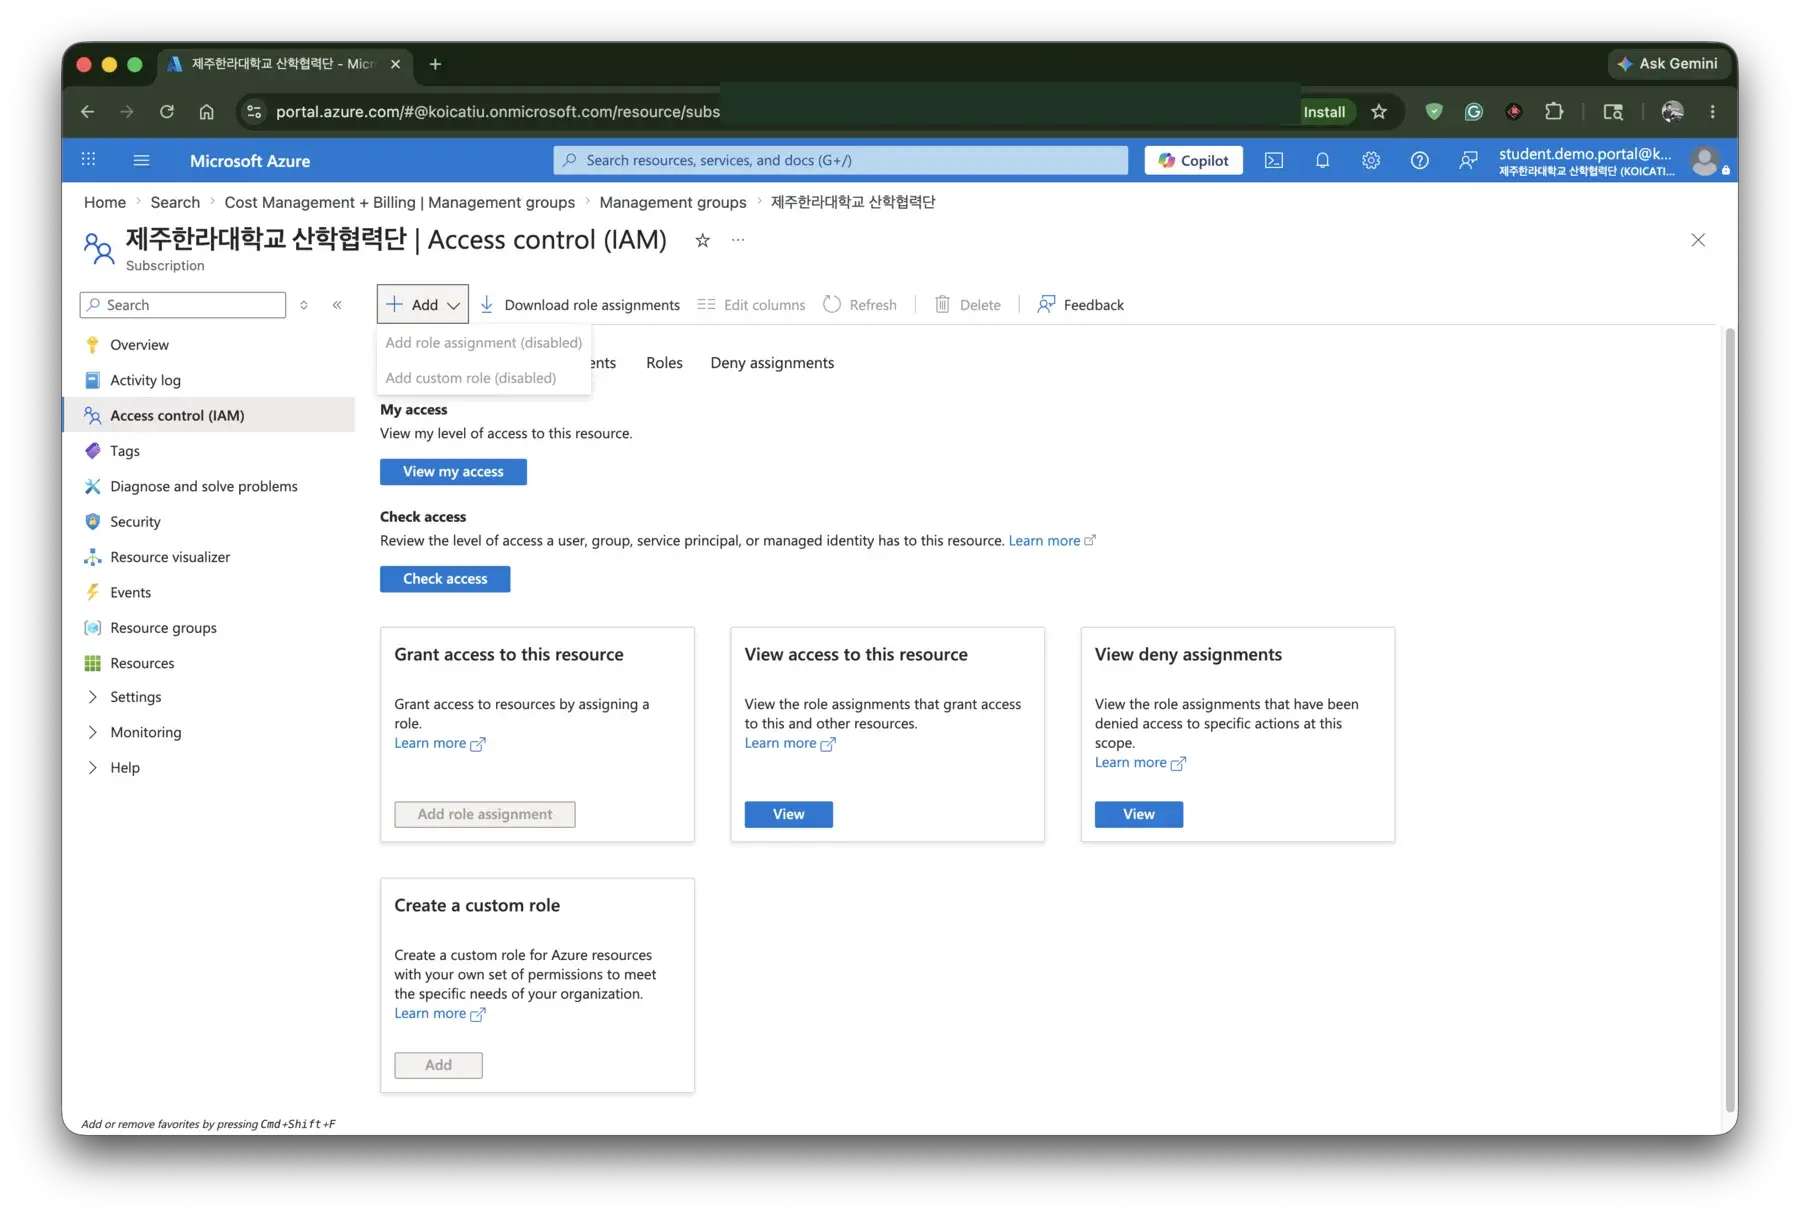Expand the Help section

208,768
